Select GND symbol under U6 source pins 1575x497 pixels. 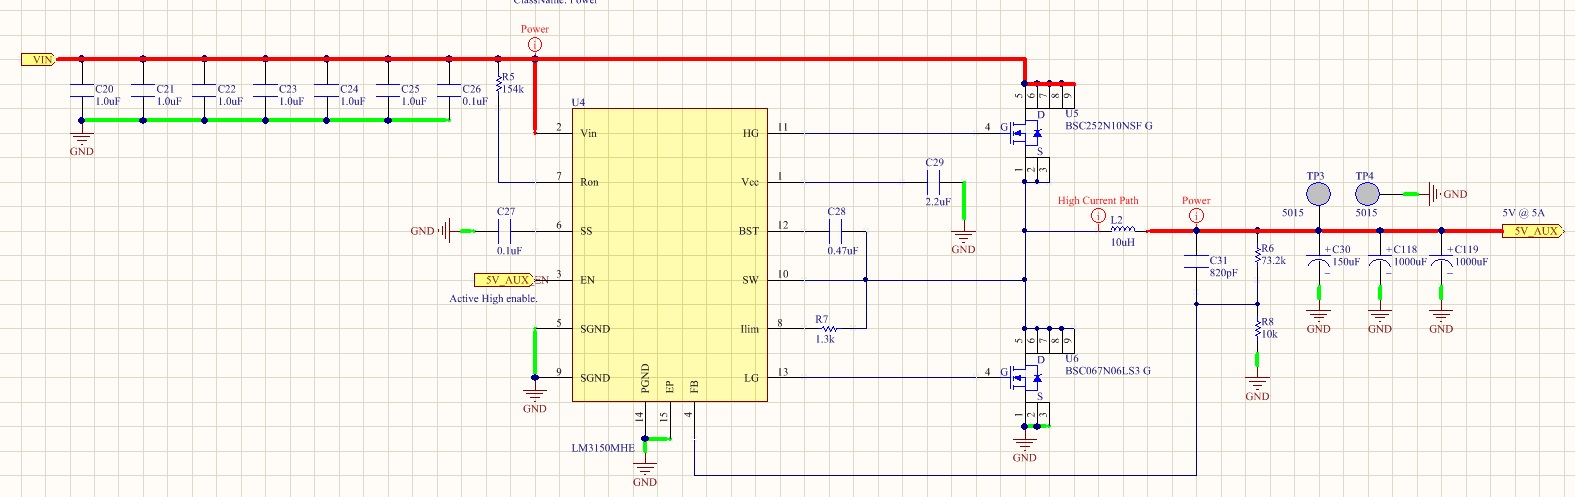coord(1024,444)
